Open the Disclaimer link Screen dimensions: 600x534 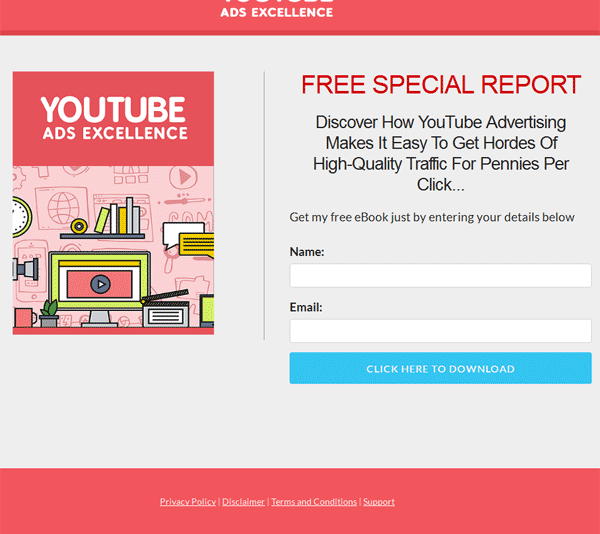pos(243,501)
